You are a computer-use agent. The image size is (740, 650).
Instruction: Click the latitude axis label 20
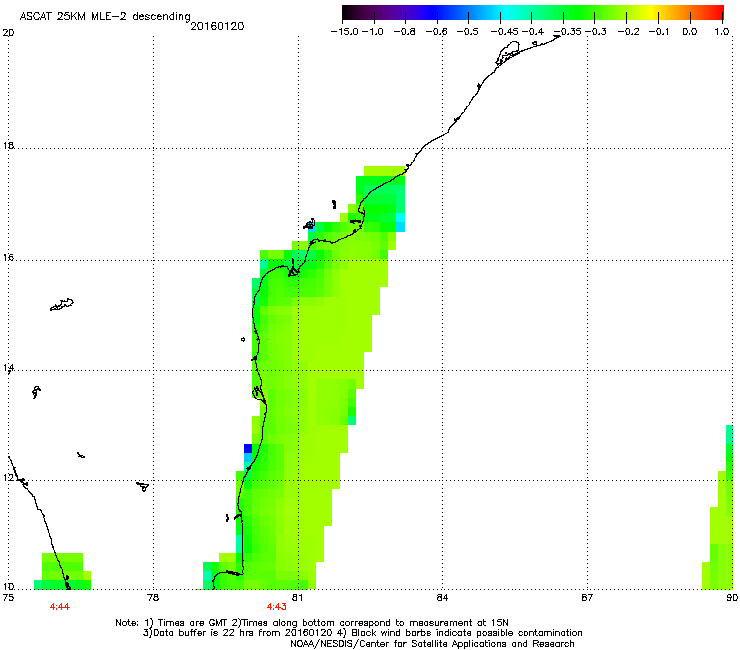pyautogui.click(x=8, y=33)
